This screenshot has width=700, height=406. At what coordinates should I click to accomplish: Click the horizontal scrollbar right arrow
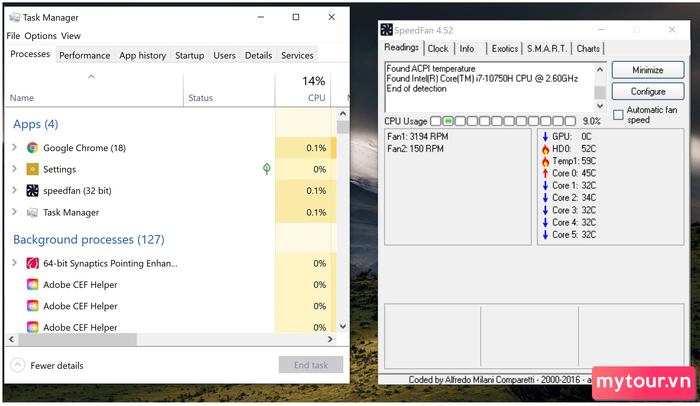pyautogui.click(x=330, y=339)
